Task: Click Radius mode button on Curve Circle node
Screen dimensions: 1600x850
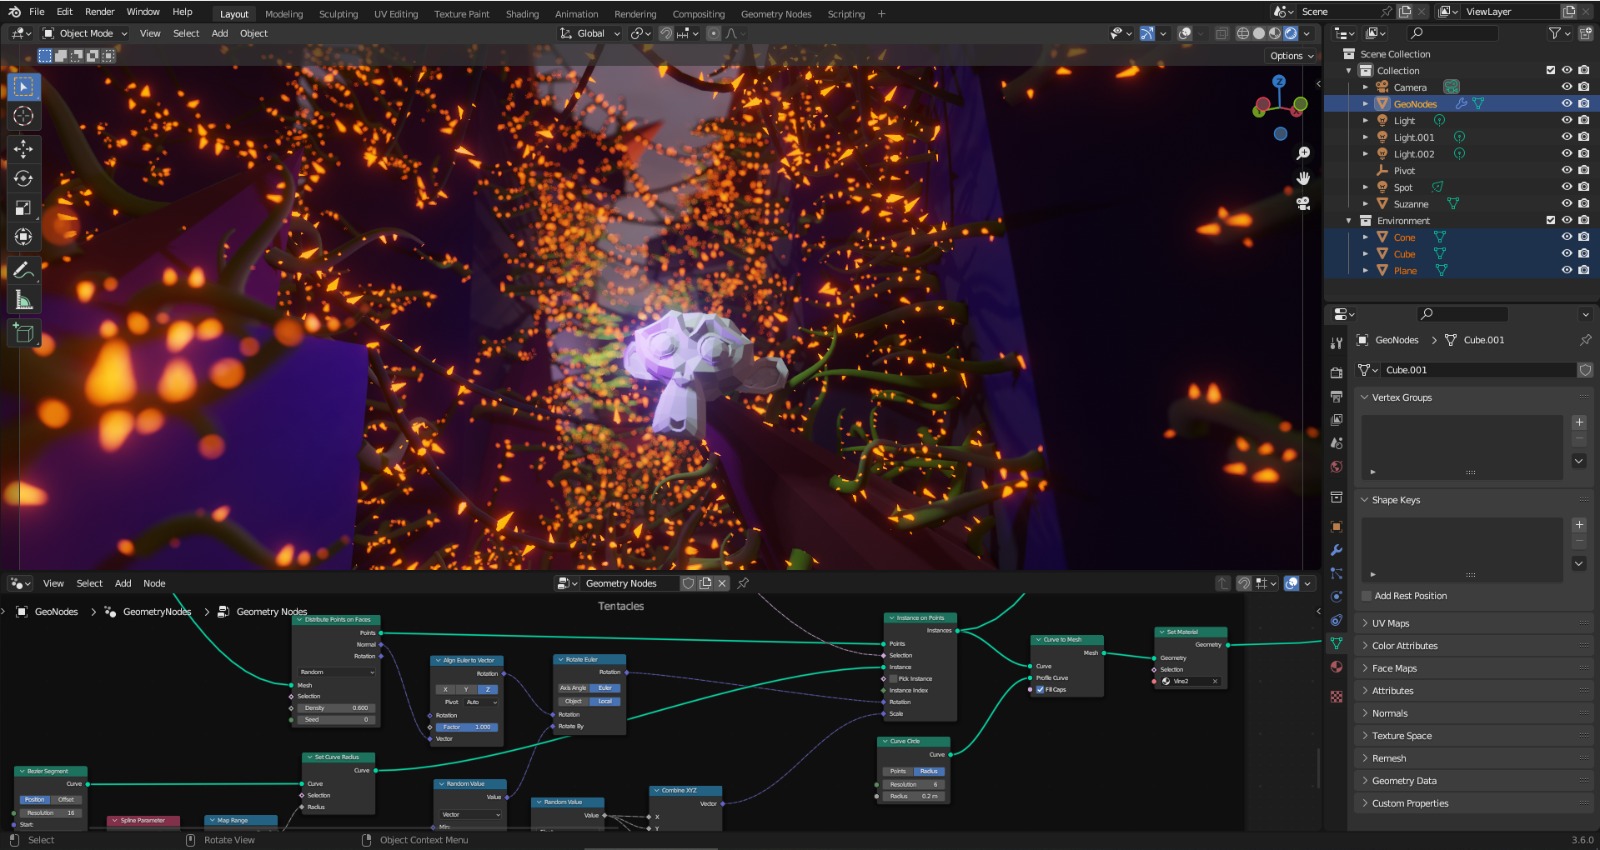Action: coord(929,771)
